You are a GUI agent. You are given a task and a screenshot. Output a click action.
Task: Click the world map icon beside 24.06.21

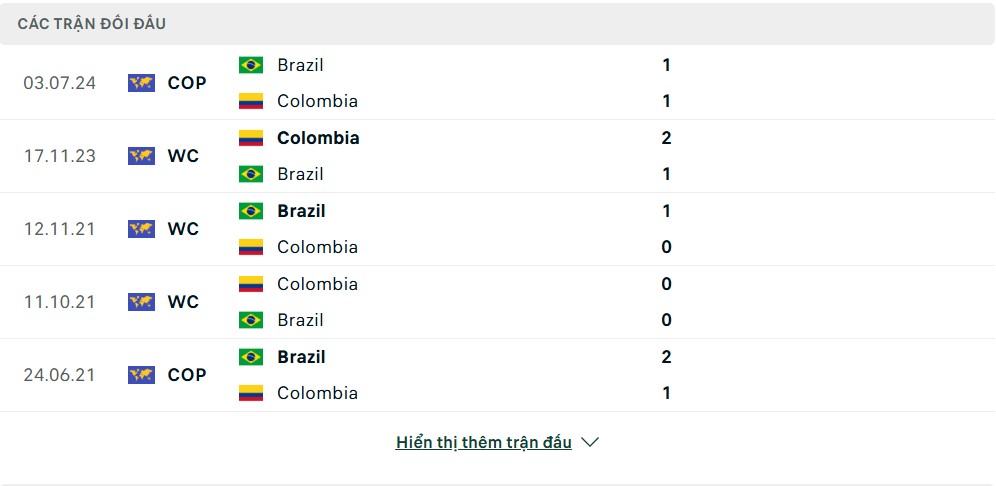coord(141,375)
